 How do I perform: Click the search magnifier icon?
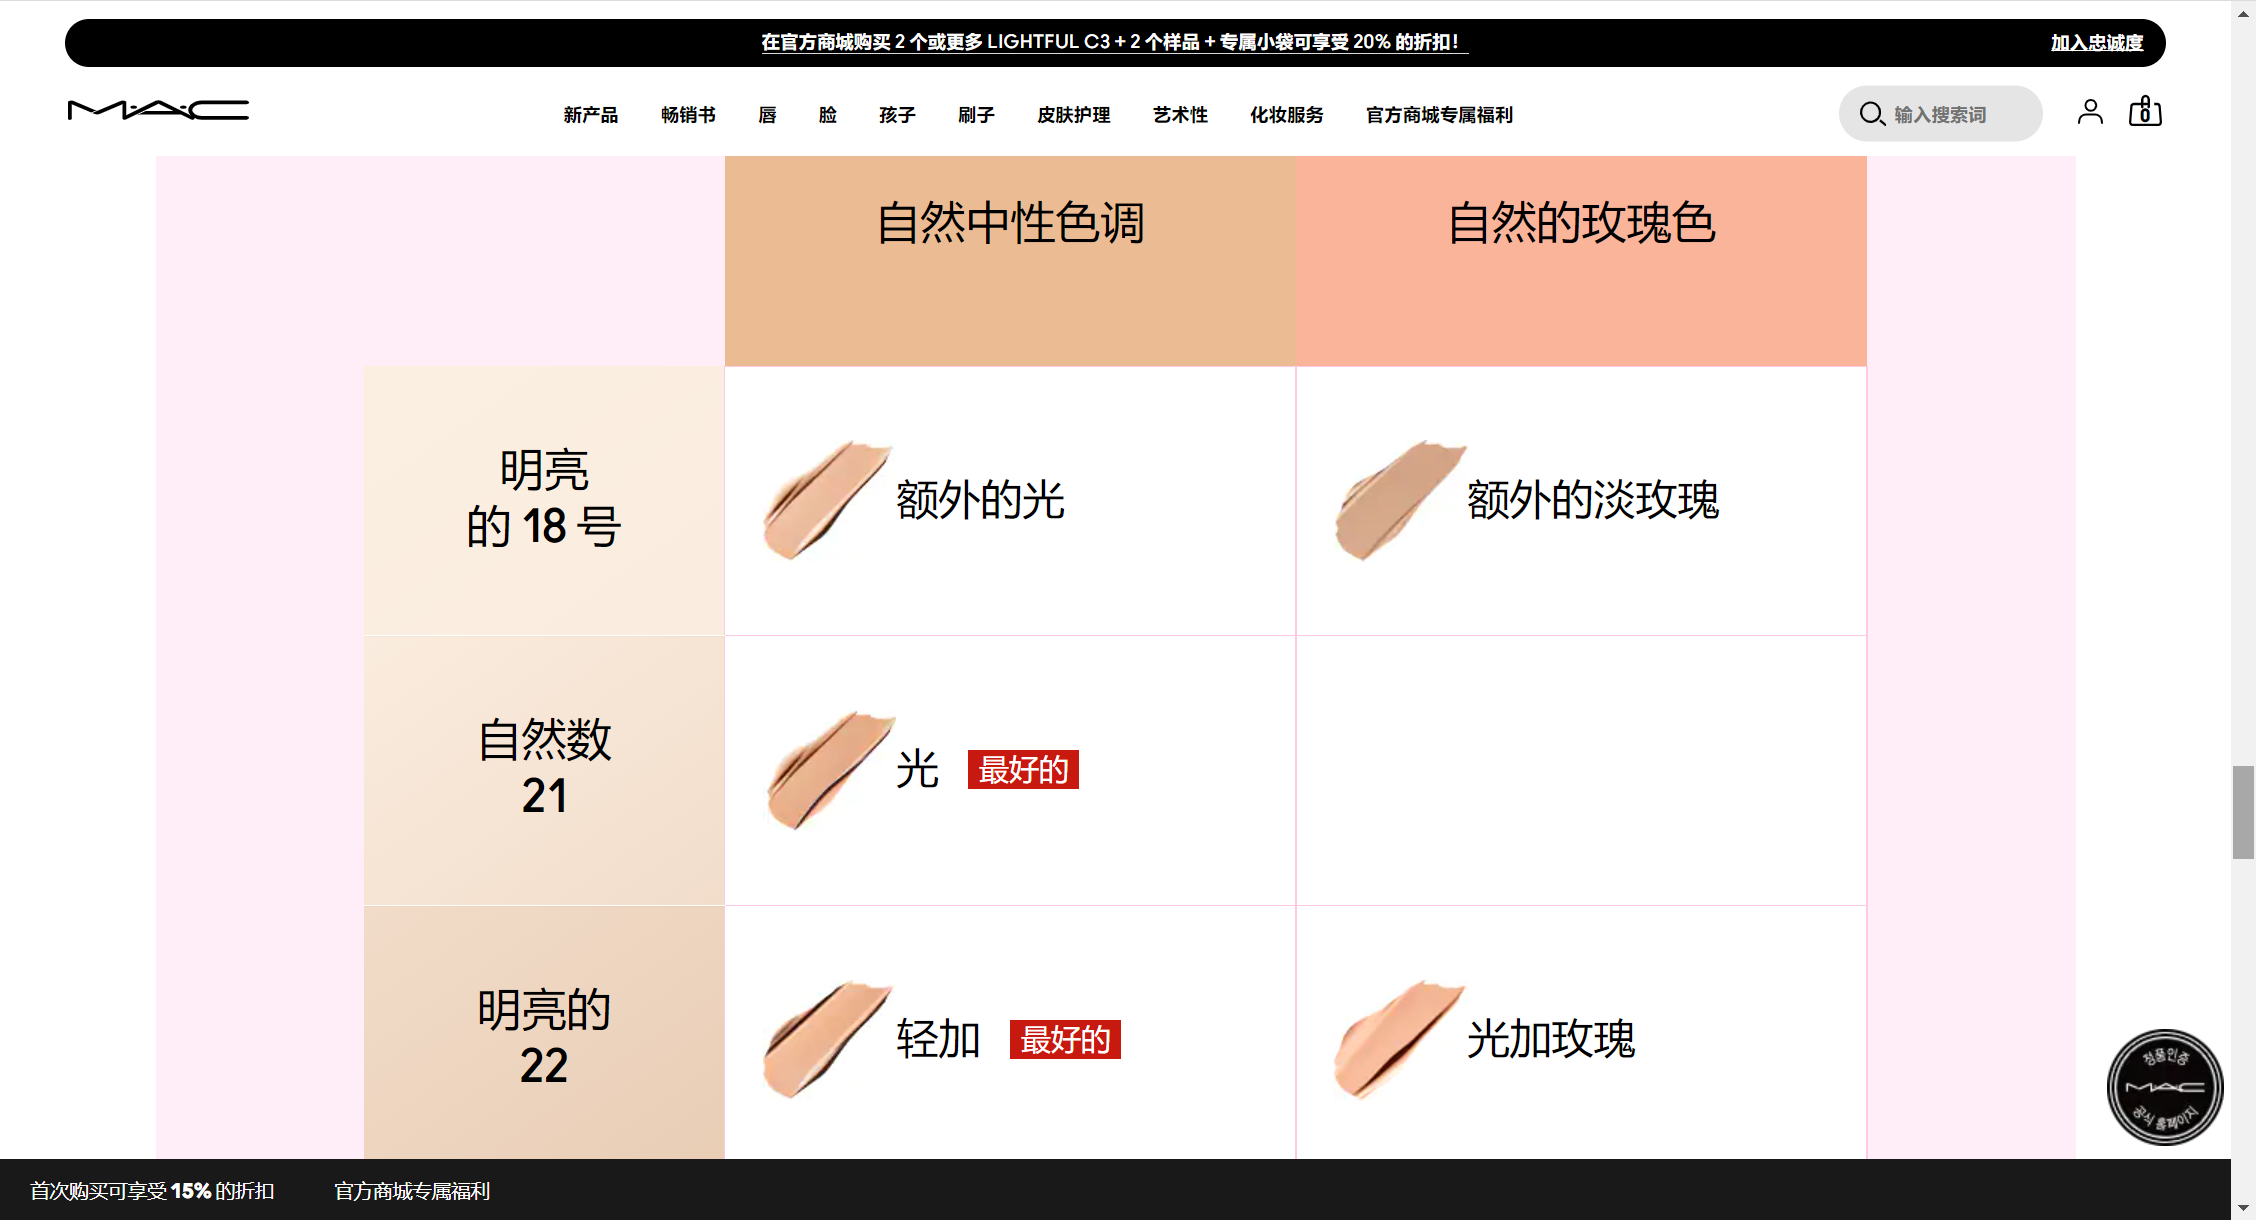tap(1871, 114)
